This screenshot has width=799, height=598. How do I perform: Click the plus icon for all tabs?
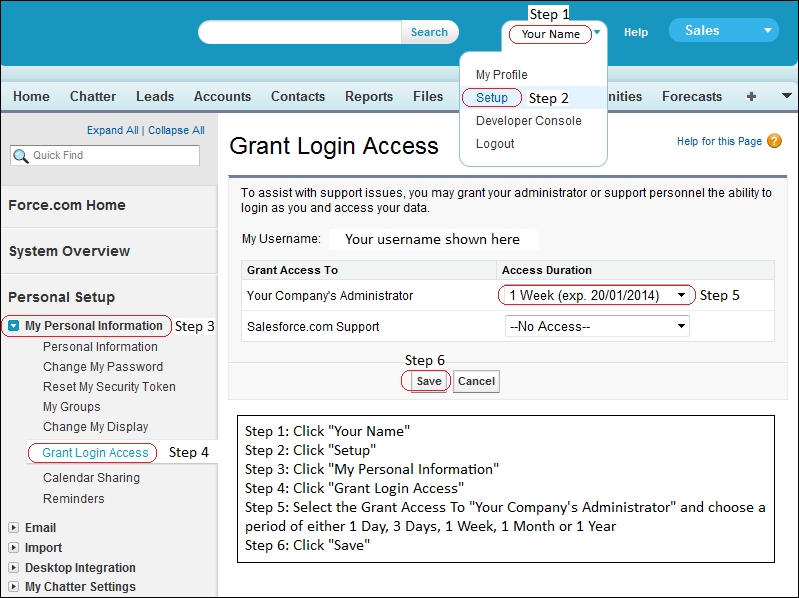pos(751,96)
